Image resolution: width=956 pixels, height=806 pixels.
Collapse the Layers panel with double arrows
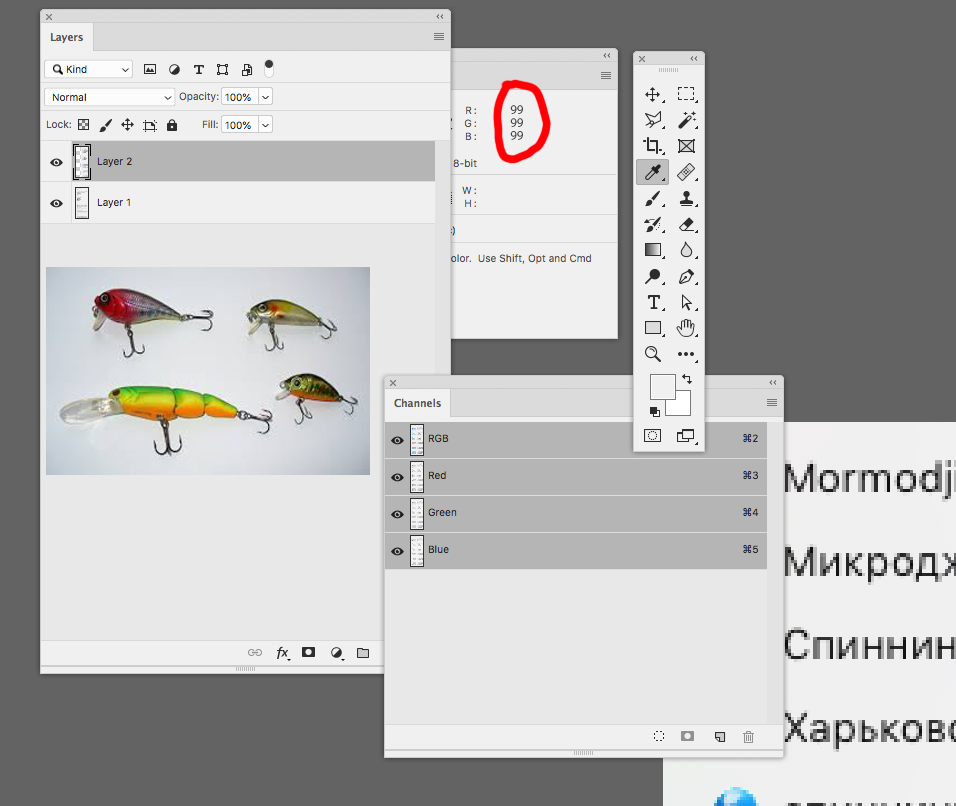440,16
